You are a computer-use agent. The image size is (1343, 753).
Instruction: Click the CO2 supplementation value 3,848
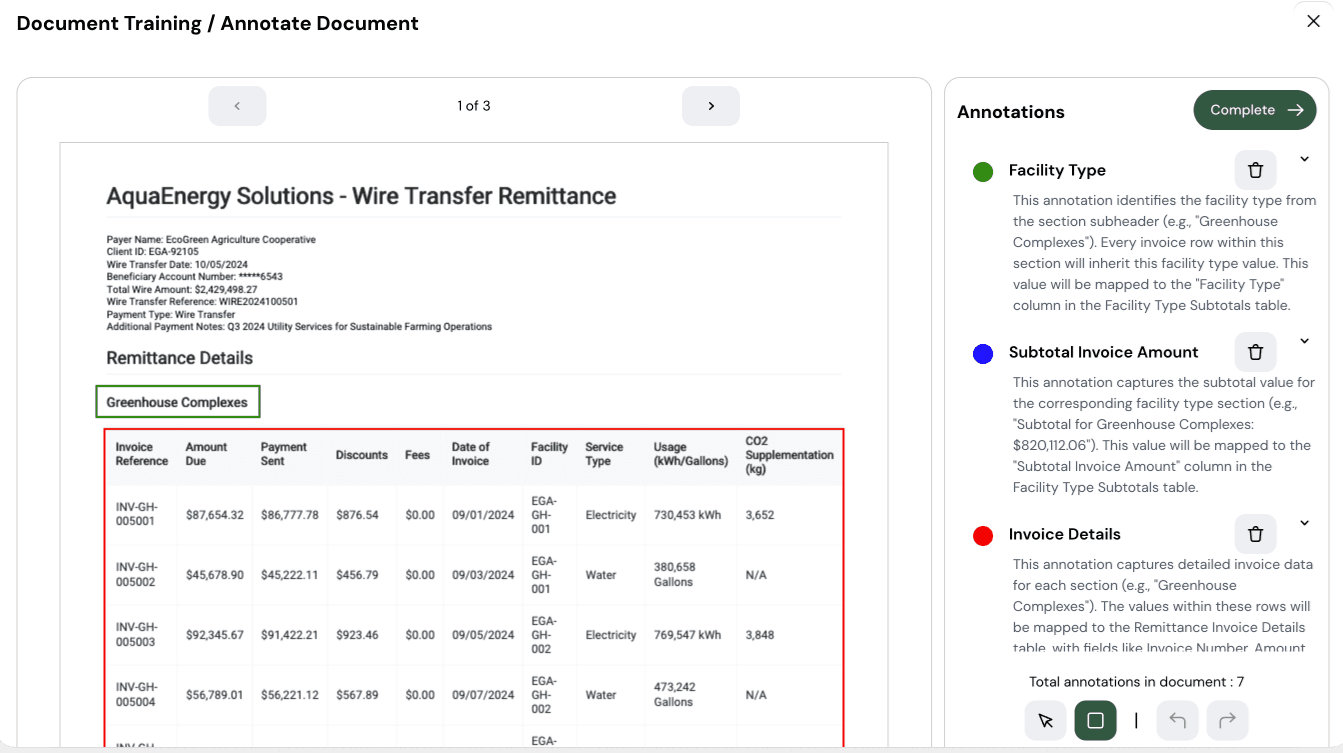point(760,635)
